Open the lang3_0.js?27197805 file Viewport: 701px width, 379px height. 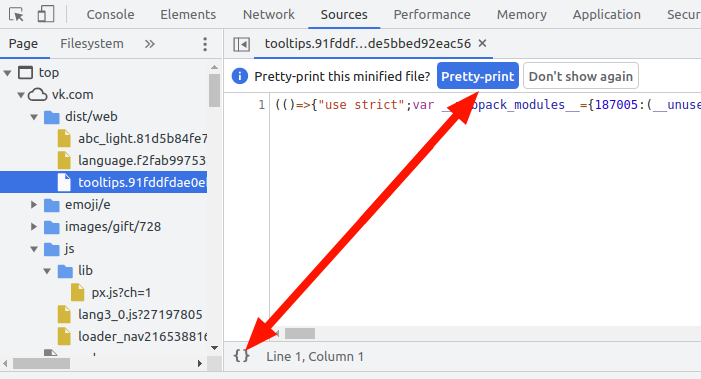coord(140,314)
